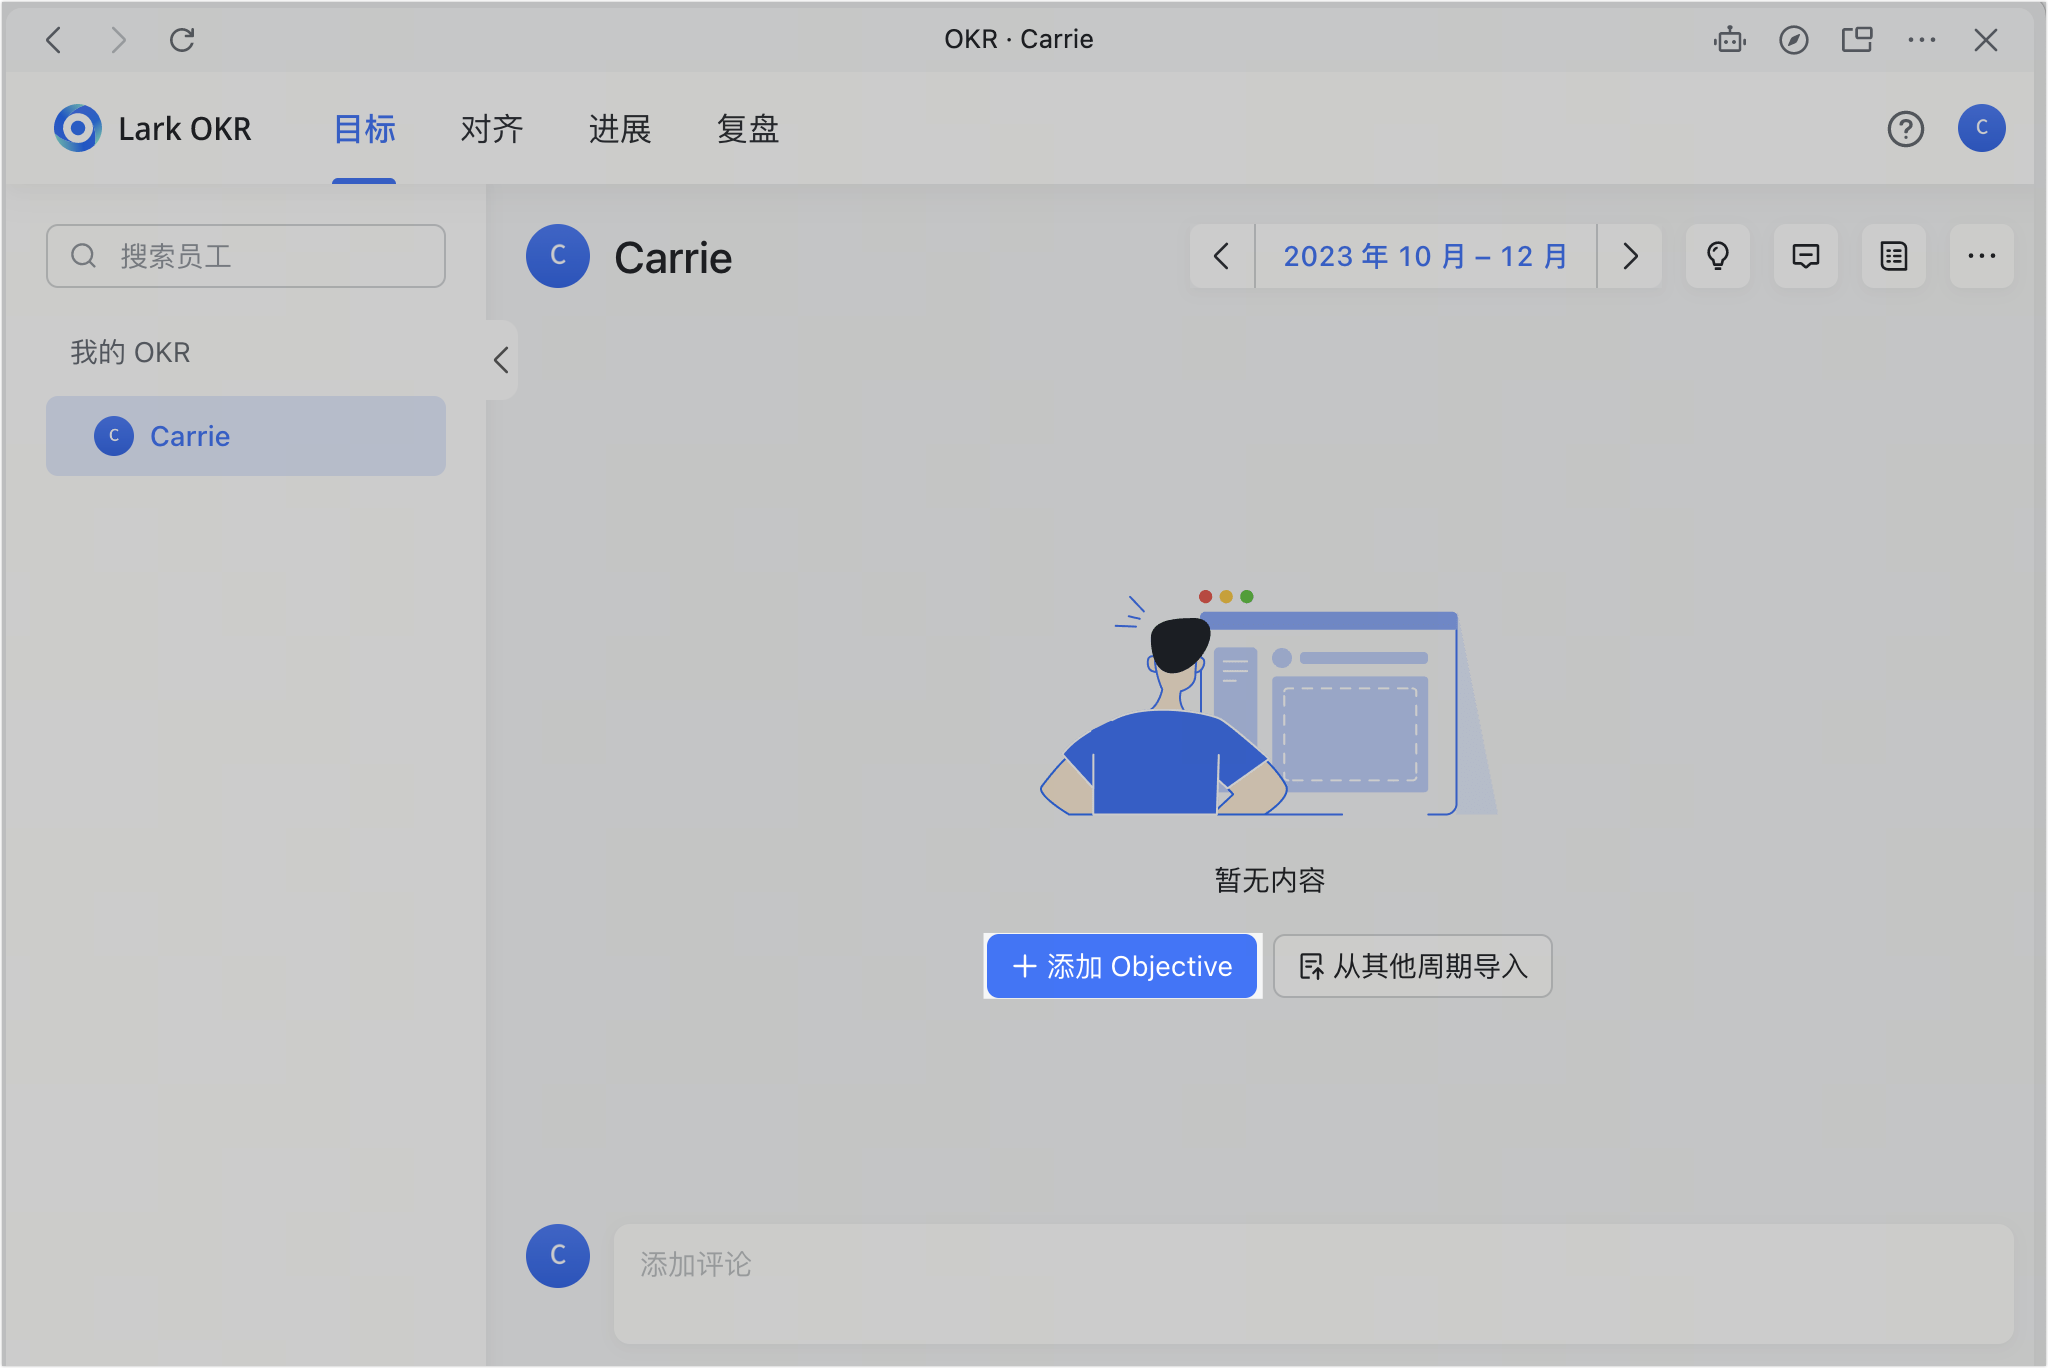Viewport: 2048px width, 1368px height.
Task: Open the title bar more options menu
Action: click(x=1921, y=40)
